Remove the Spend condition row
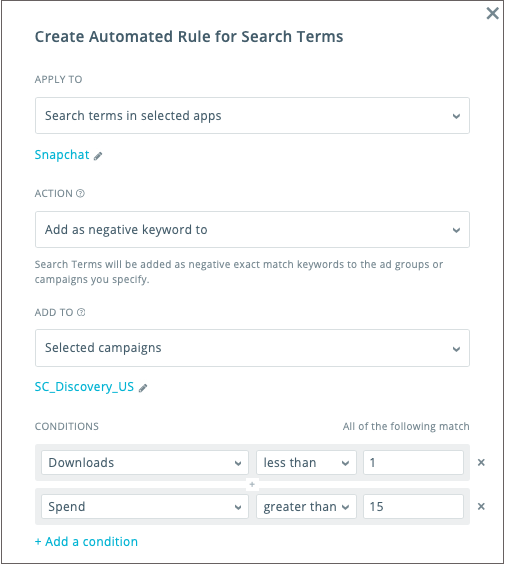 pos(481,506)
